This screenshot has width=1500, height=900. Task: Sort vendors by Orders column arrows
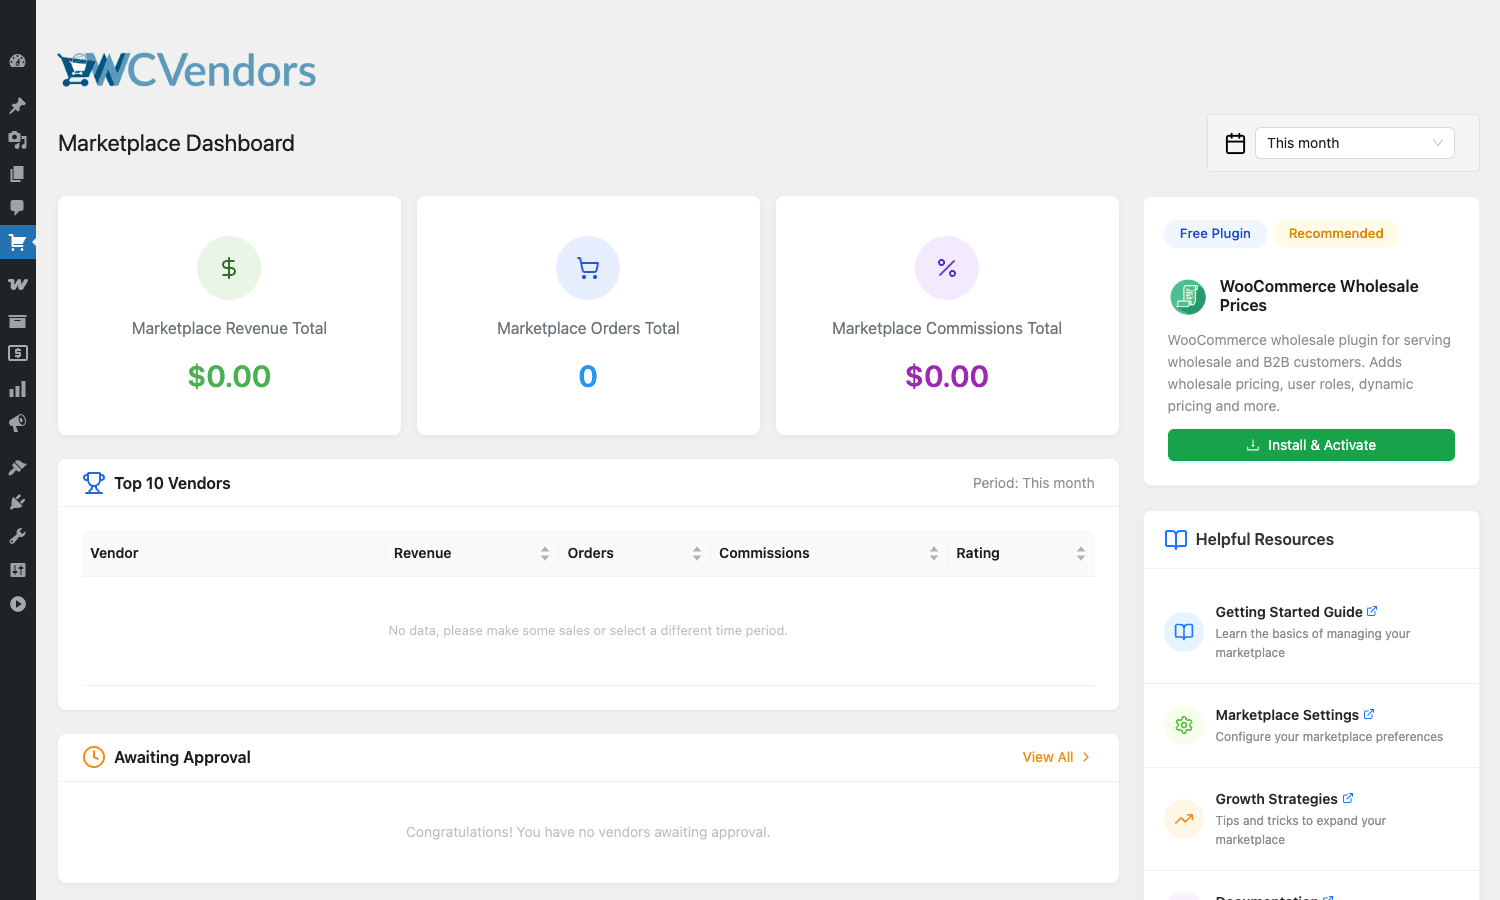(x=697, y=553)
